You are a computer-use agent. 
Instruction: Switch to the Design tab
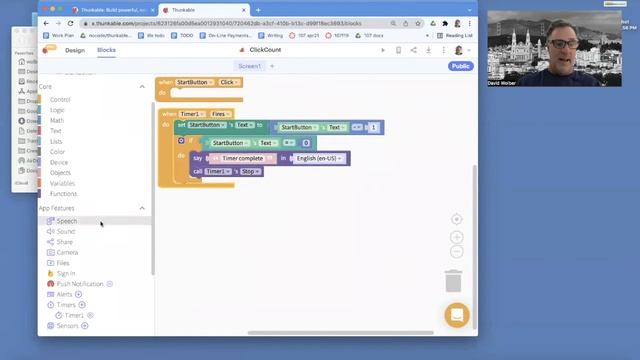click(x=75, y=50)
